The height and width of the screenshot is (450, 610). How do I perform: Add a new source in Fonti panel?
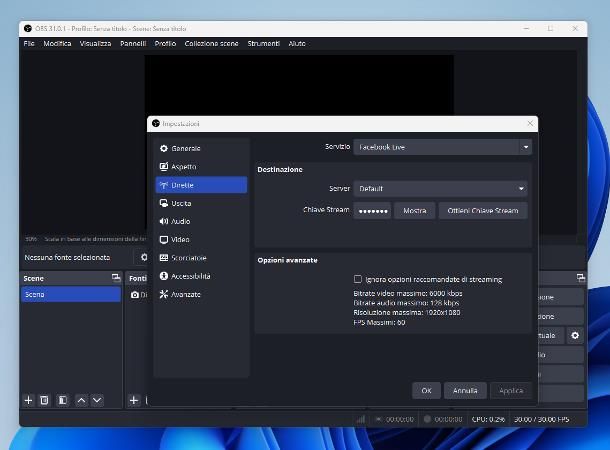pyautogui.click(x=134, y=400)
